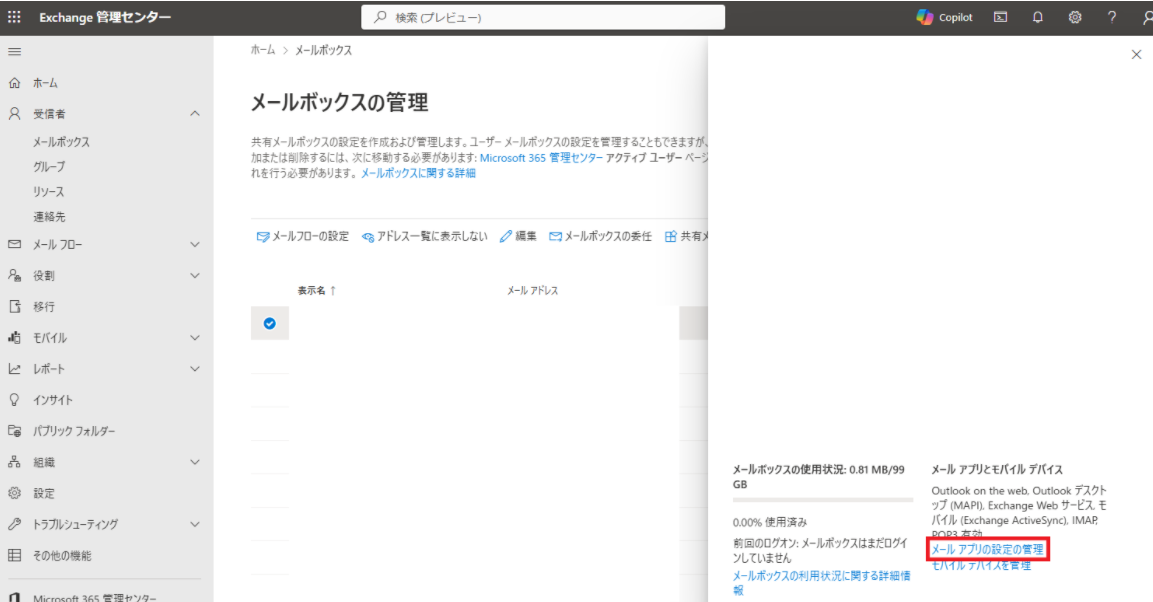This screenshot has height=602, width=1153.
Task: Expand the モバイル chevron
Action: click(x=195, y=337)
